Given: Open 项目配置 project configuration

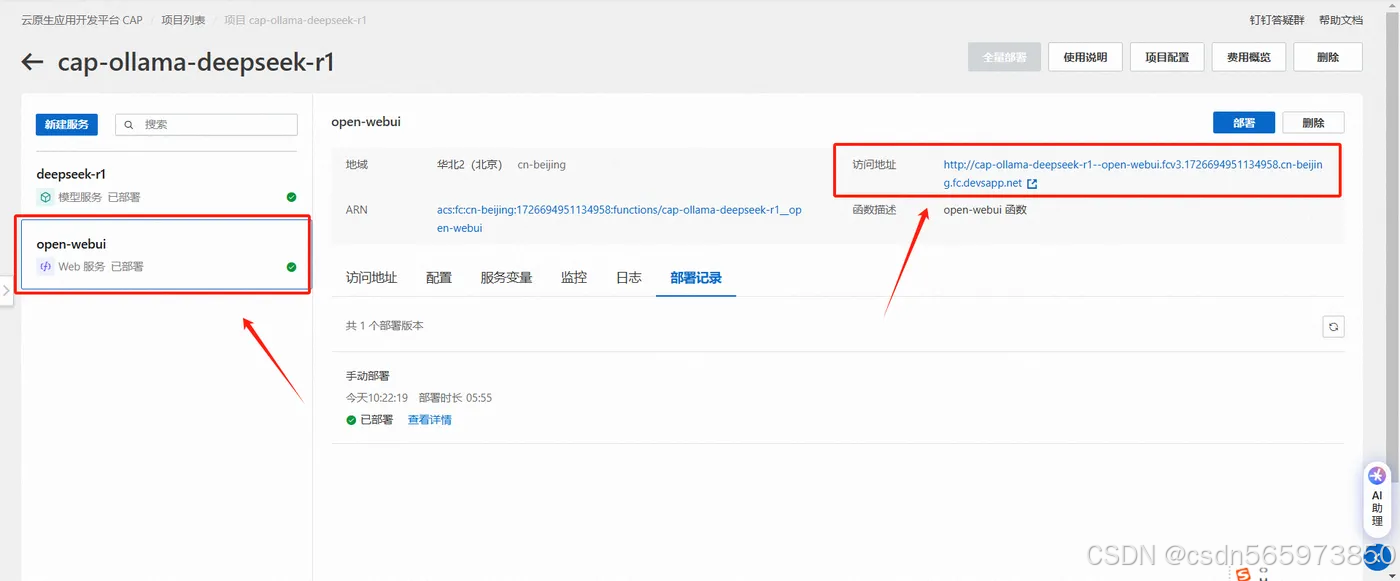Looking at the screenshot, I should pos(1167,57).
